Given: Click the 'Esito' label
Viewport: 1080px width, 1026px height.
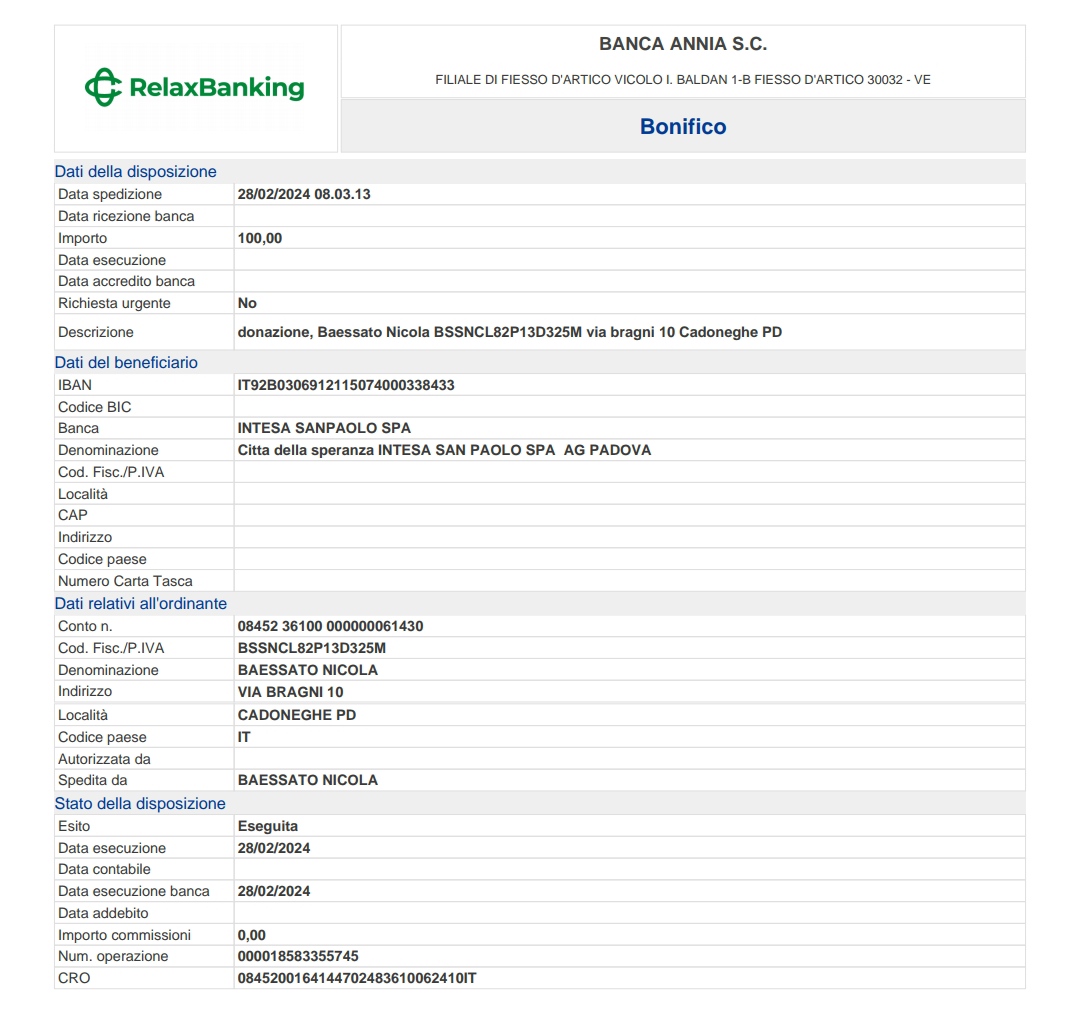Looking at the screenshot, I should (74, 826).
